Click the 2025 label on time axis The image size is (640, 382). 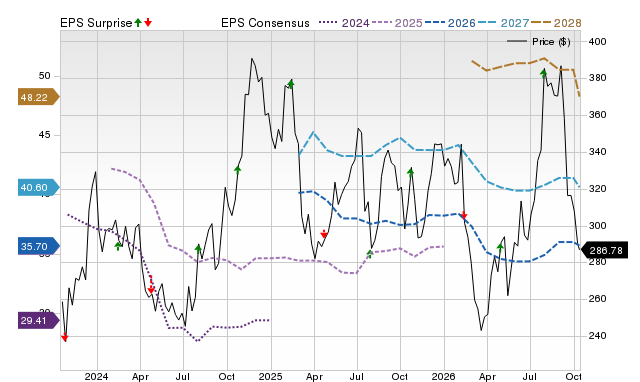pos(270,376)
